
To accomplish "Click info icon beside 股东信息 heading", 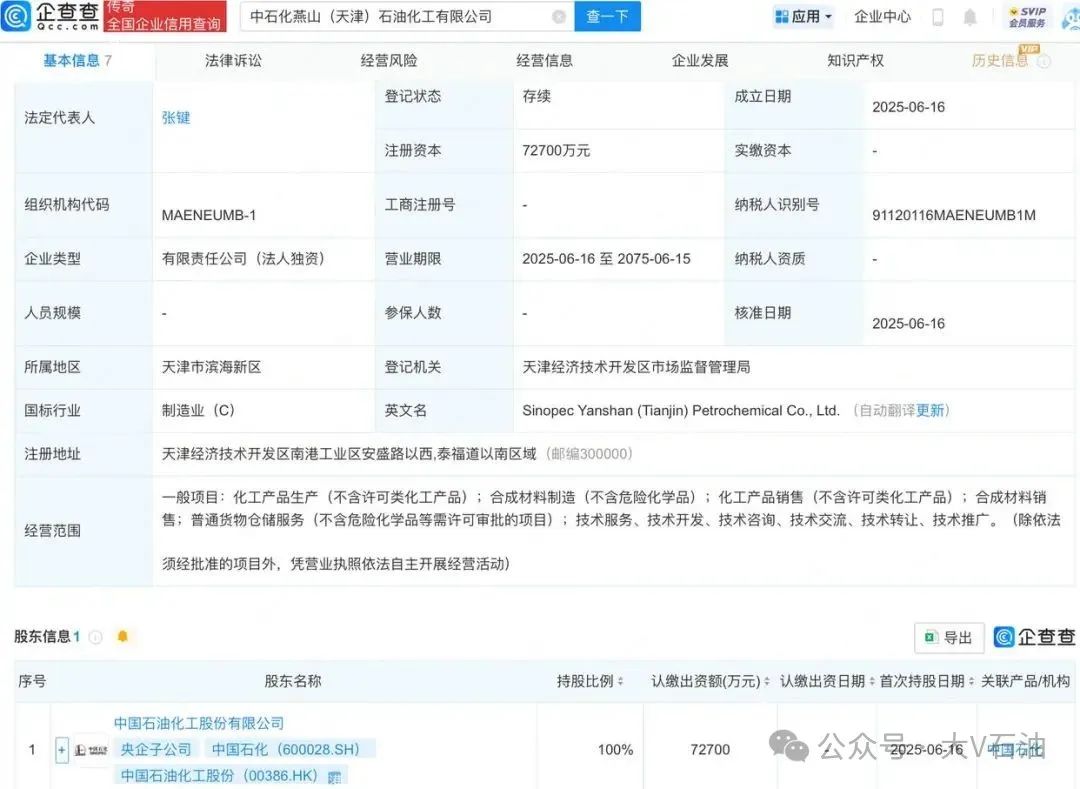I will pyautogui.click(x=96, y=637).
